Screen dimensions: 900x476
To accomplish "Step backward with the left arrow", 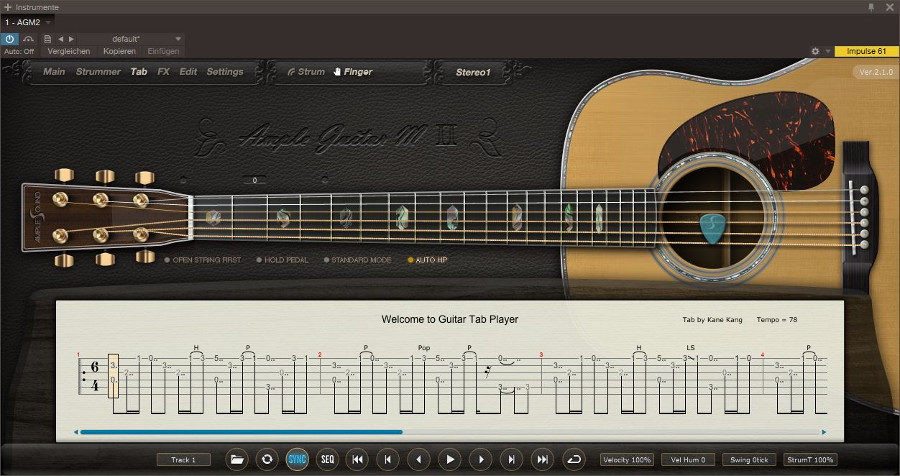I will (x=419, y=459).
